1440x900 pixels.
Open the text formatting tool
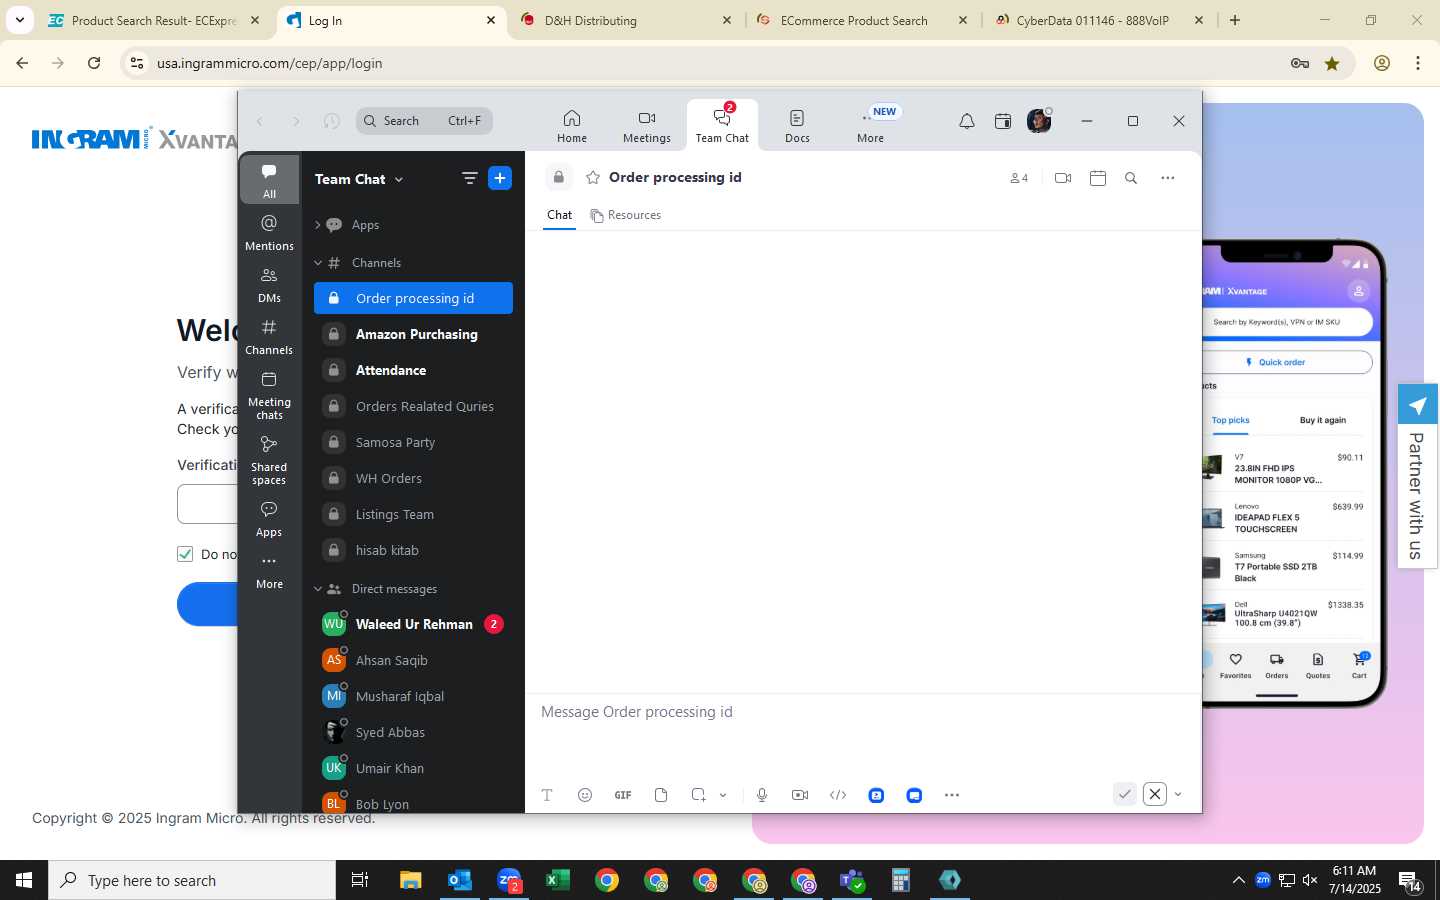547,795
